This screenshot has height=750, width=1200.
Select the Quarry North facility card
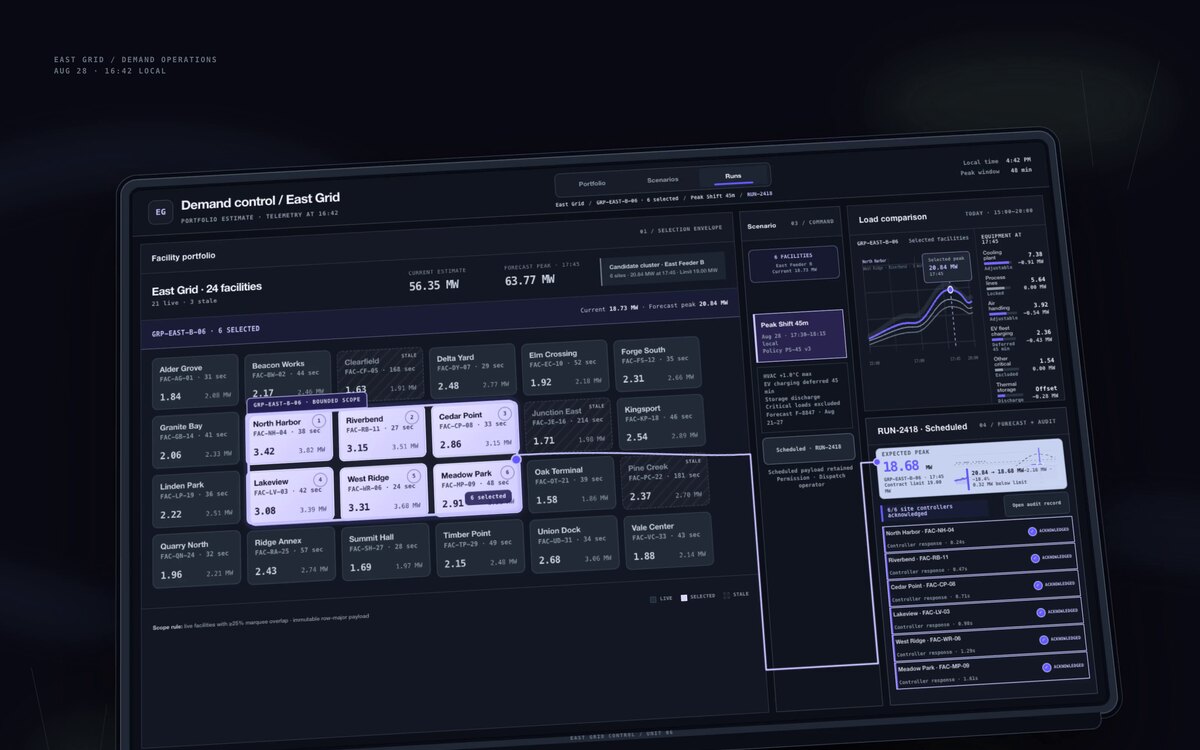198,560
